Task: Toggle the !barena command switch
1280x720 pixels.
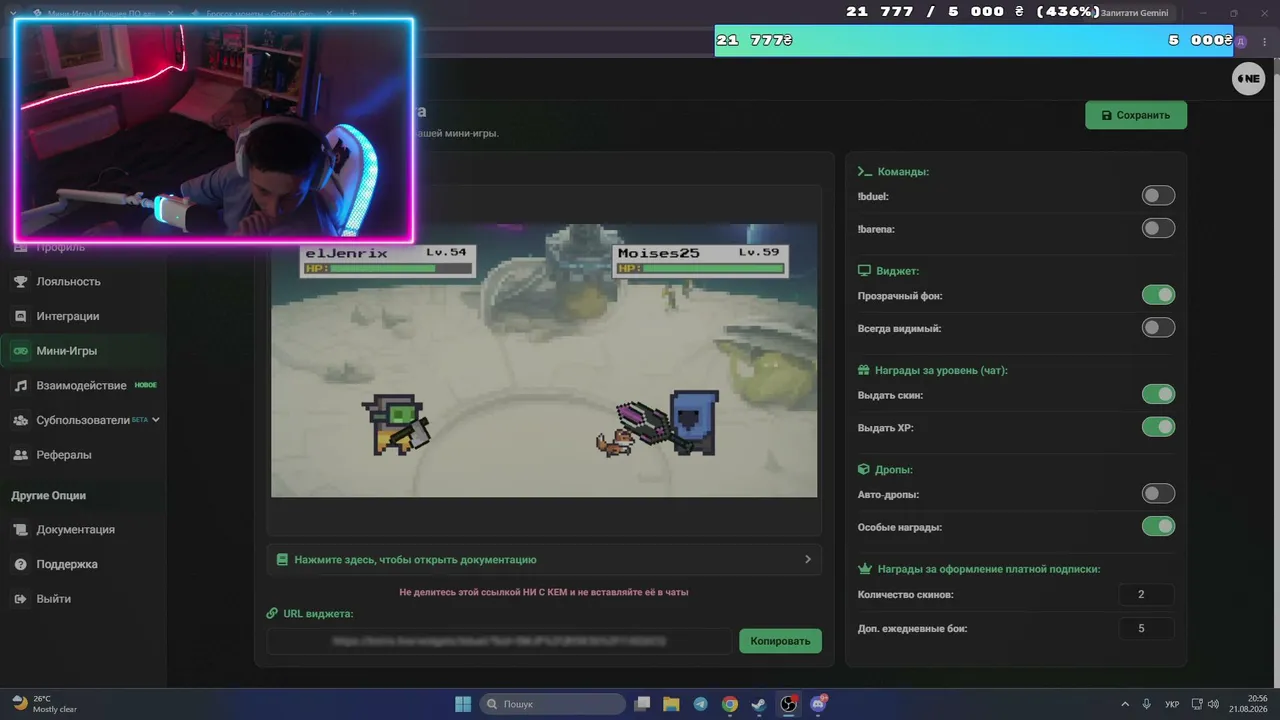Action: click(1158, 229)
